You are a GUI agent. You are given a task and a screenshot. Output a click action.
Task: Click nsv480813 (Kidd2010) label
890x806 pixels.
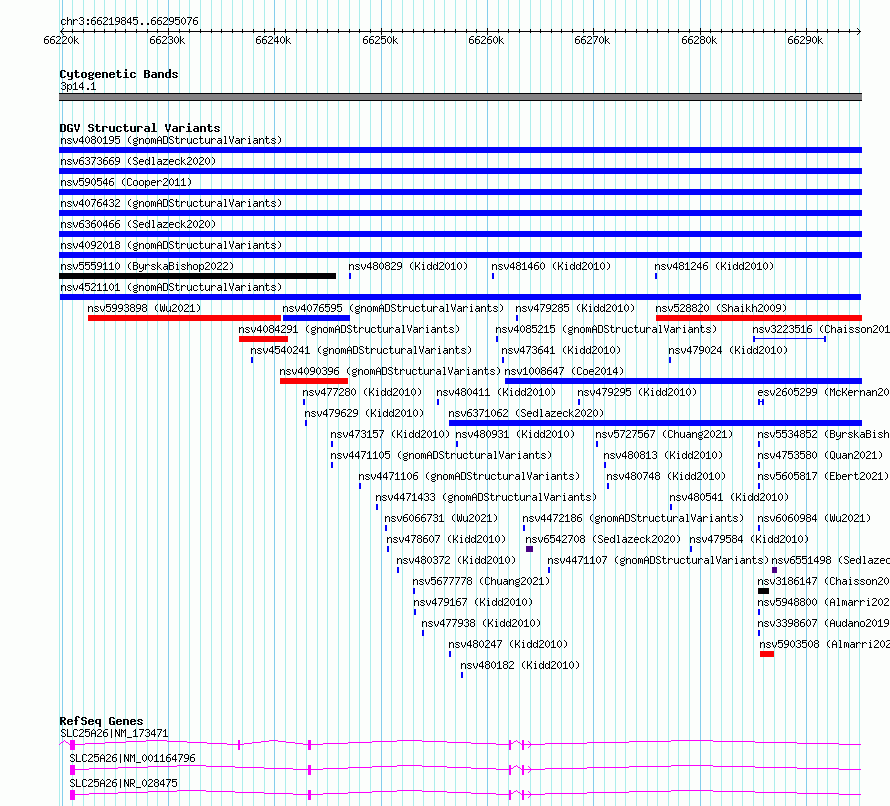pos(664,455)
